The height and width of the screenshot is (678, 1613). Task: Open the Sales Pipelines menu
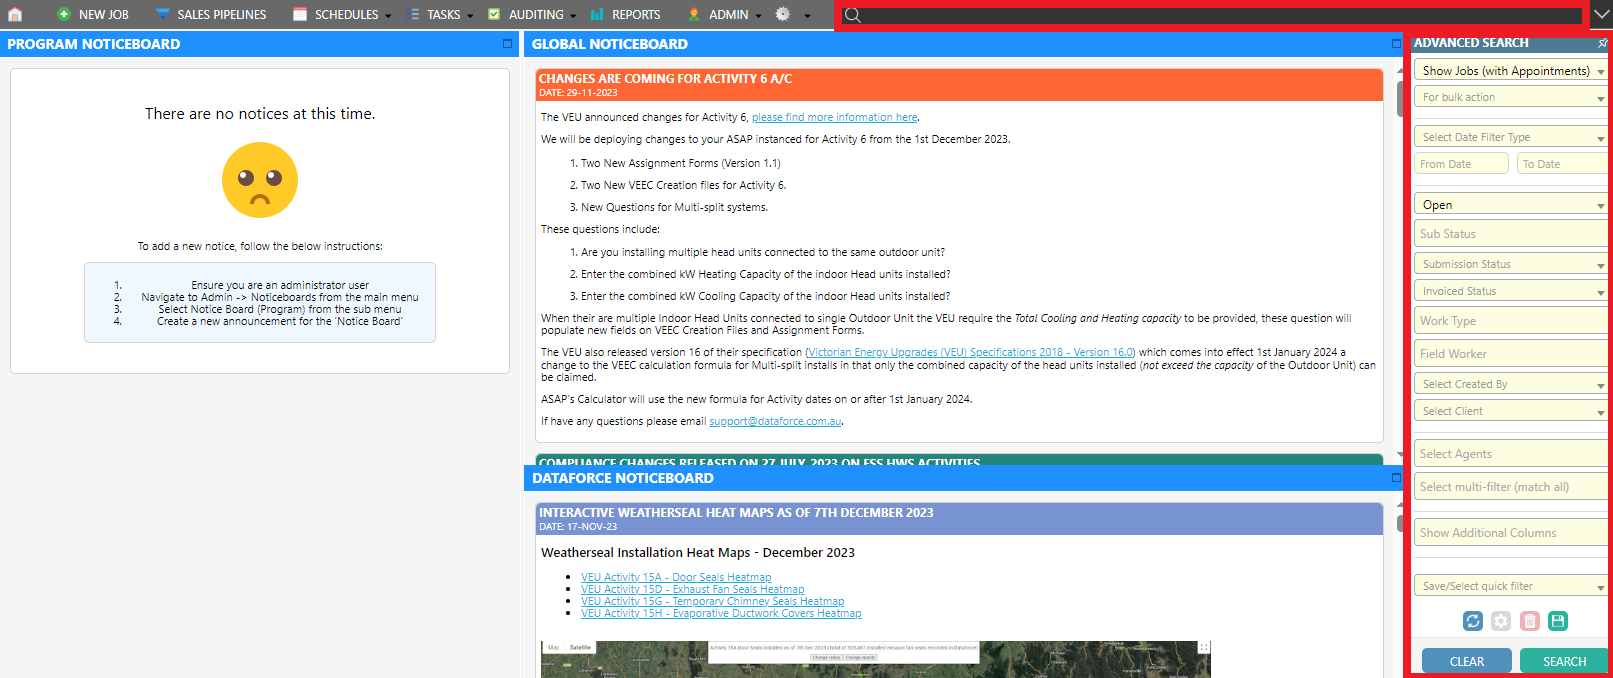pyautogui.click(x=211, y=14)
